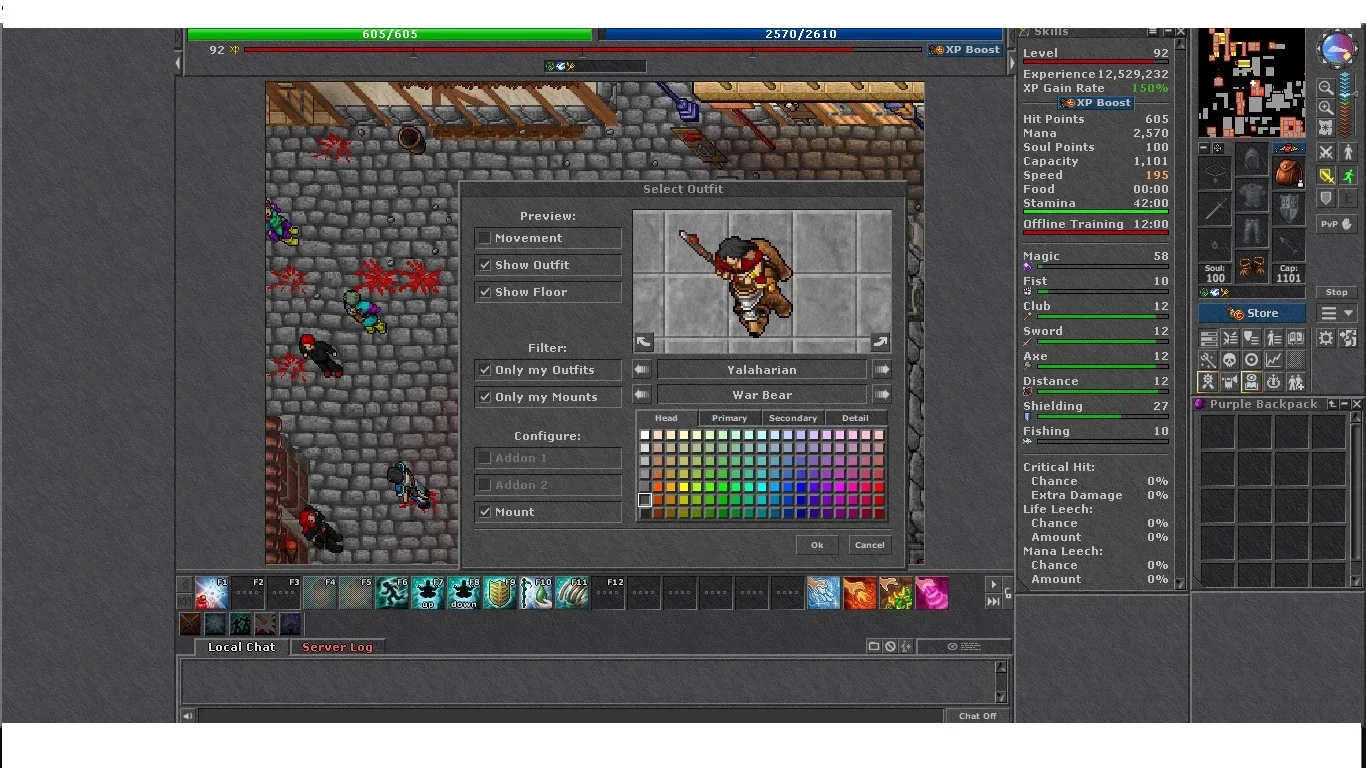Rotate outfit preview counter-clockwise
The height and width of the screenshot is (768, 1366).
coord(643,342)
